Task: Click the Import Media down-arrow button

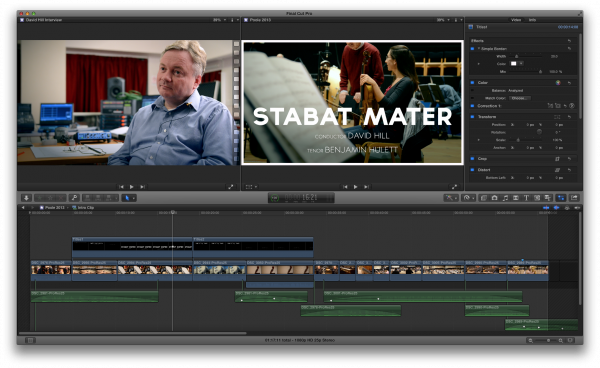Action: click(26, 198)
